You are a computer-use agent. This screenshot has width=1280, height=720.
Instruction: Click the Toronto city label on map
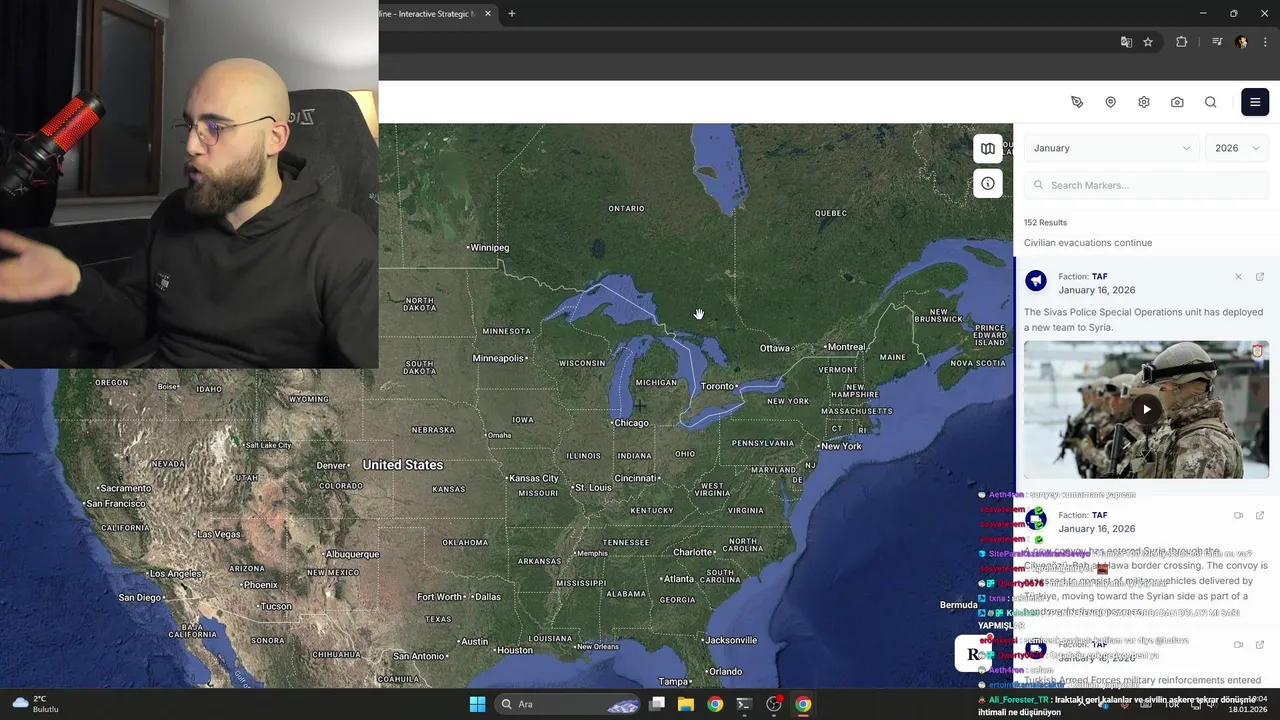(718, 386)
